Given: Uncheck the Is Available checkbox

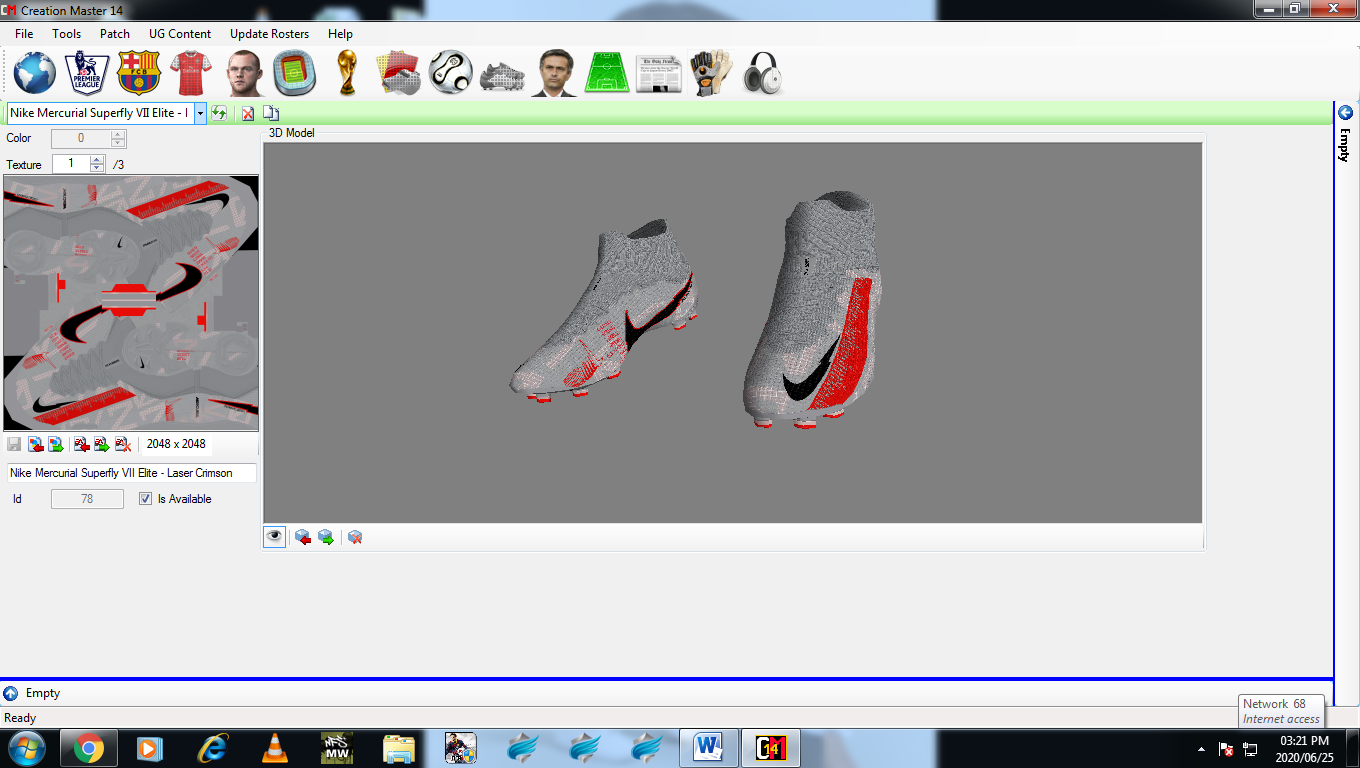Looking at the screenshot, I should [x=146, y=499].
